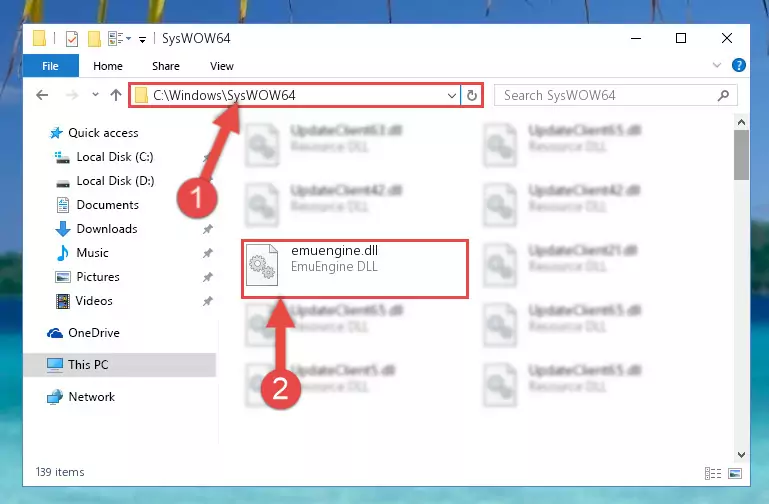Go up one folder level arrow
The height and width of the screenshot is (504, 769).
pyautogui.click(x=116, y=95)
